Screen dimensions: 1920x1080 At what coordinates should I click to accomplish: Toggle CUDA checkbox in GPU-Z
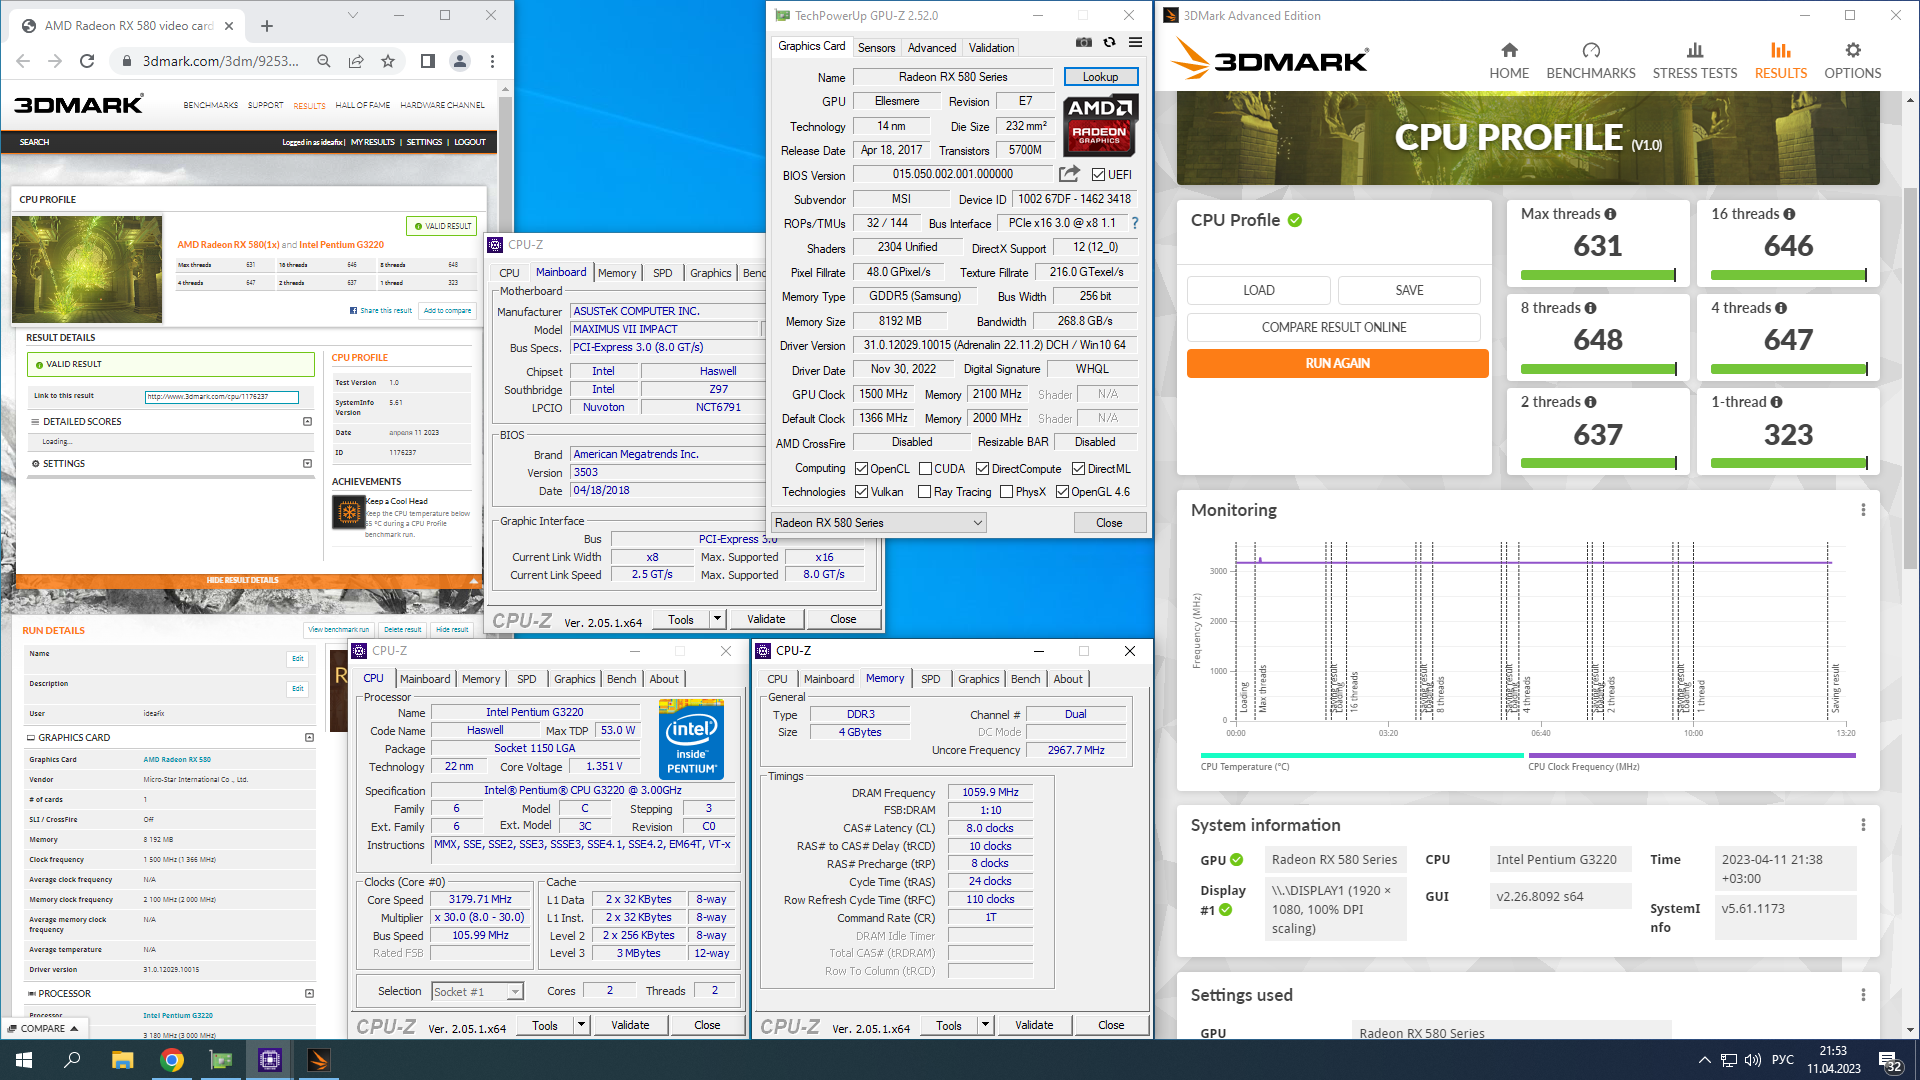pyautogui.click(x=925, y=469)
